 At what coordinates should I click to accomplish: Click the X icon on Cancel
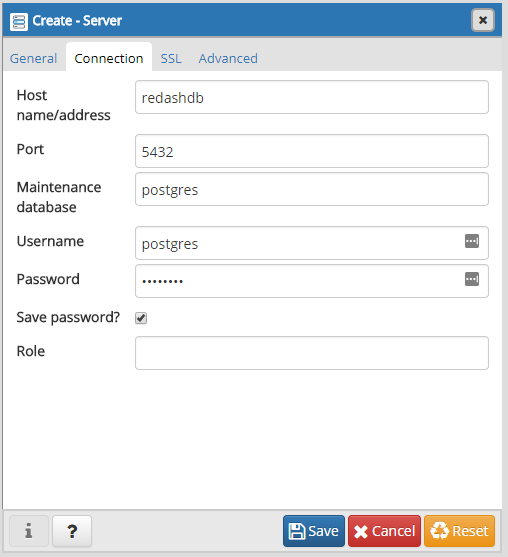[361, 532]
